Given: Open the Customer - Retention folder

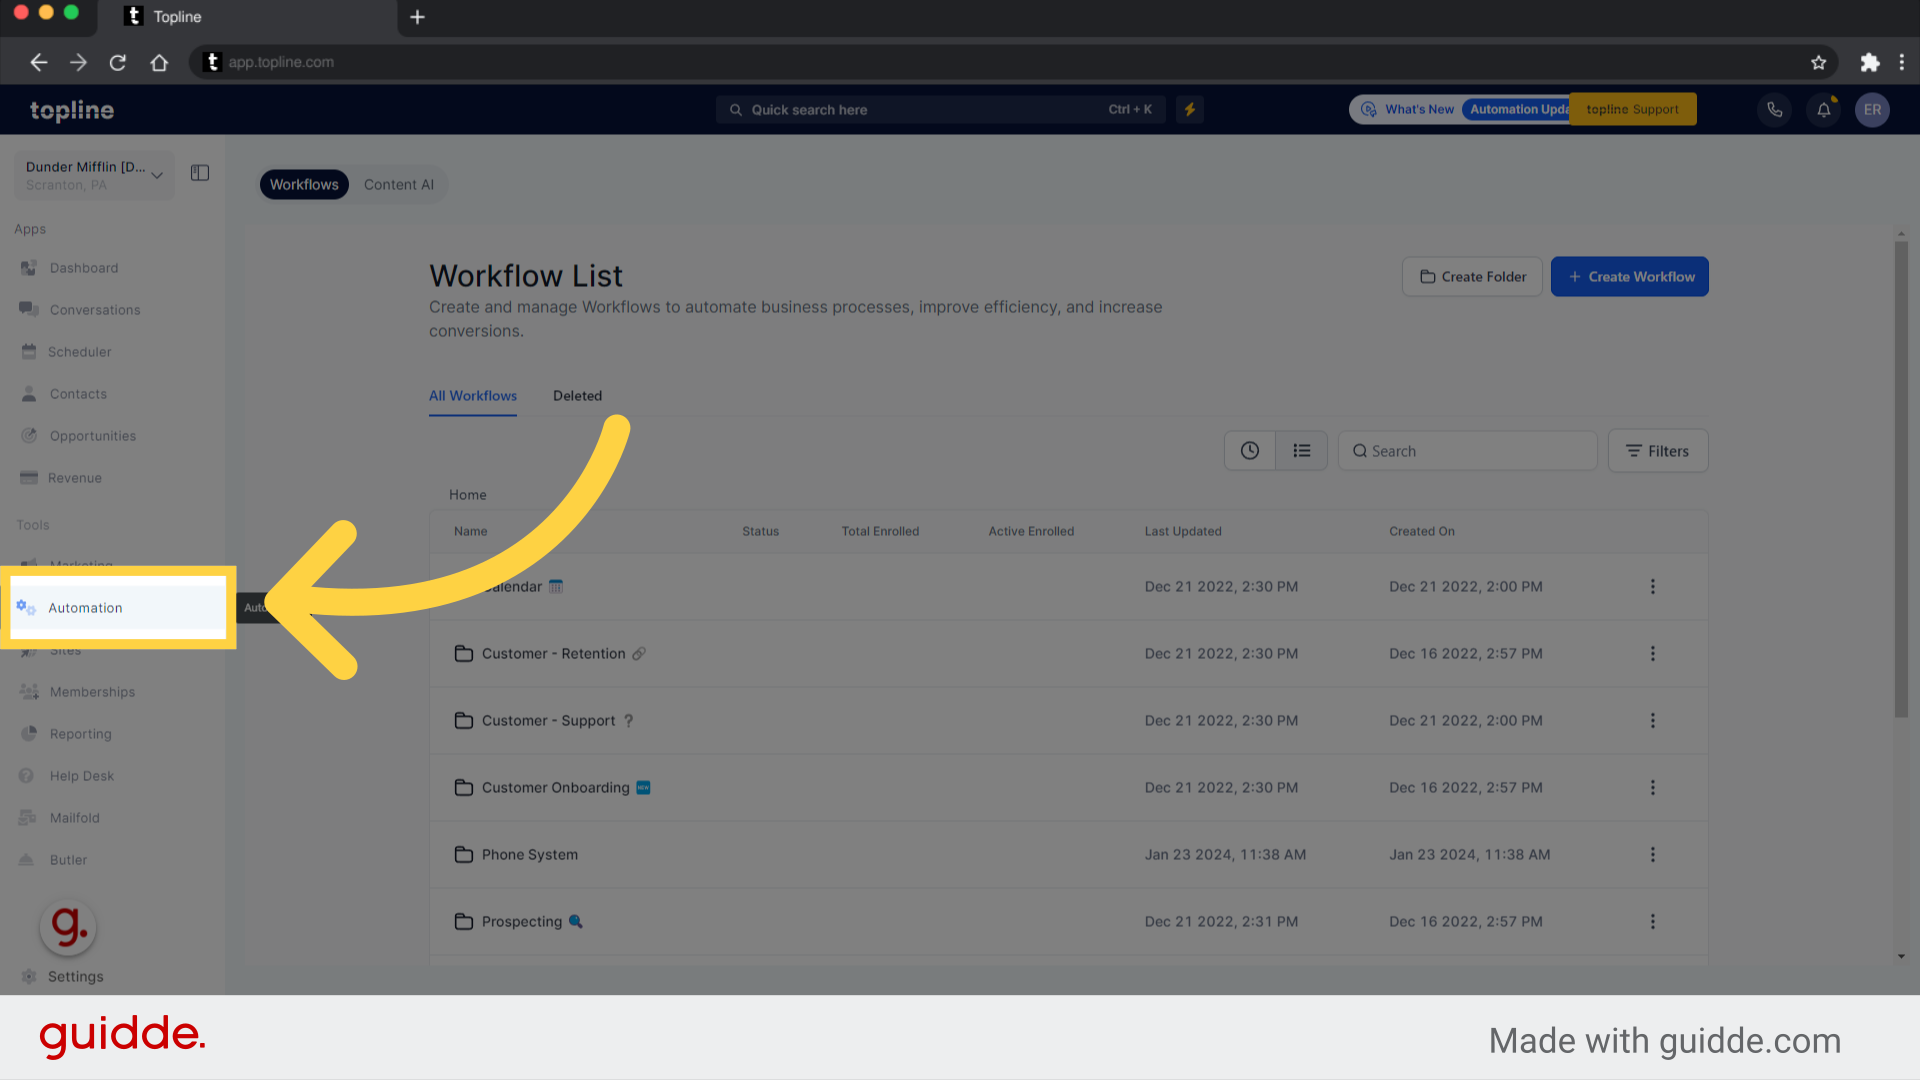Looking at the screenshot, I should tap(553, 654).
